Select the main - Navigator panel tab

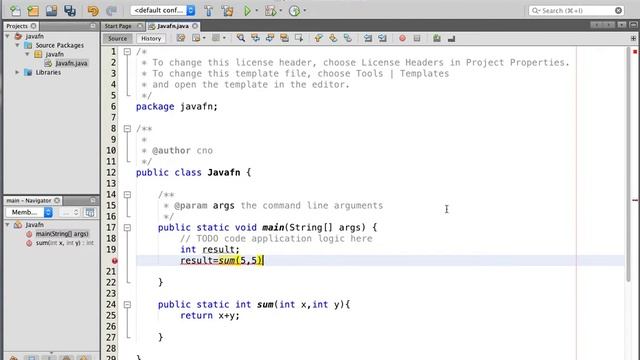[29, 200]
